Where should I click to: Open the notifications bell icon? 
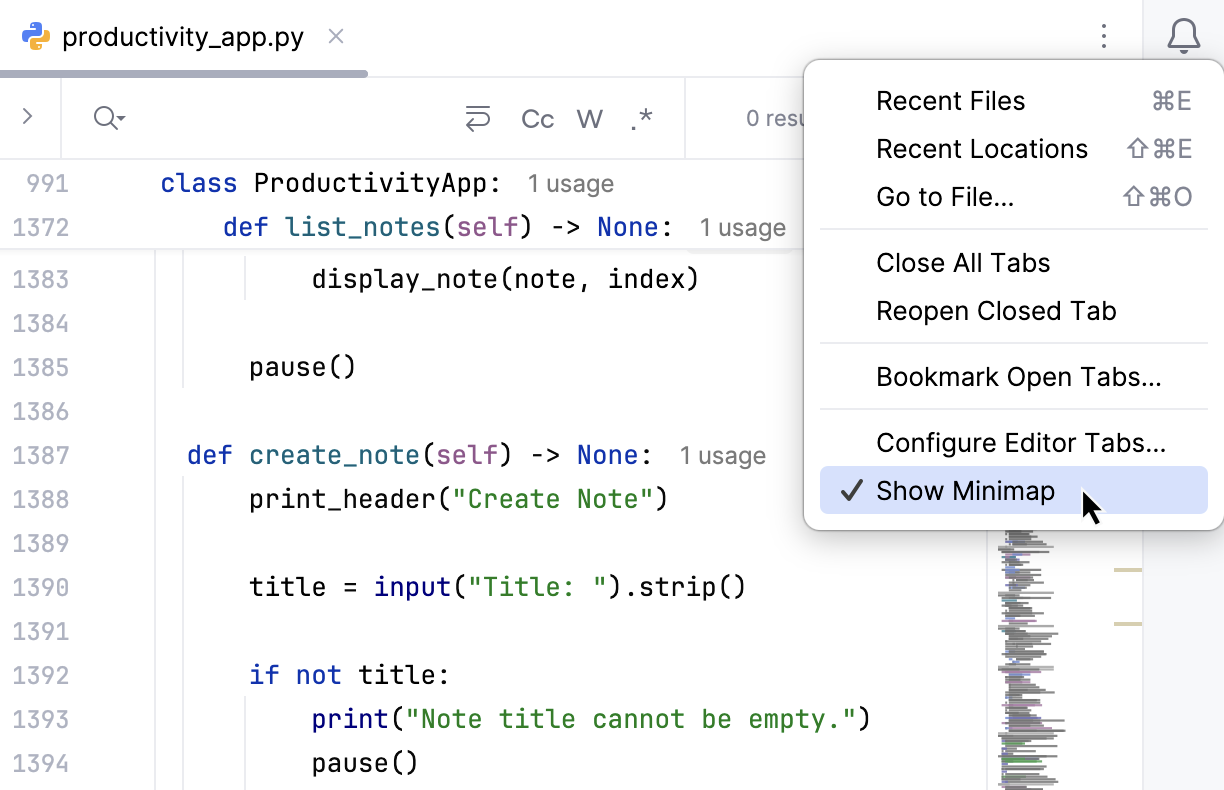(x=1184, y=37)
